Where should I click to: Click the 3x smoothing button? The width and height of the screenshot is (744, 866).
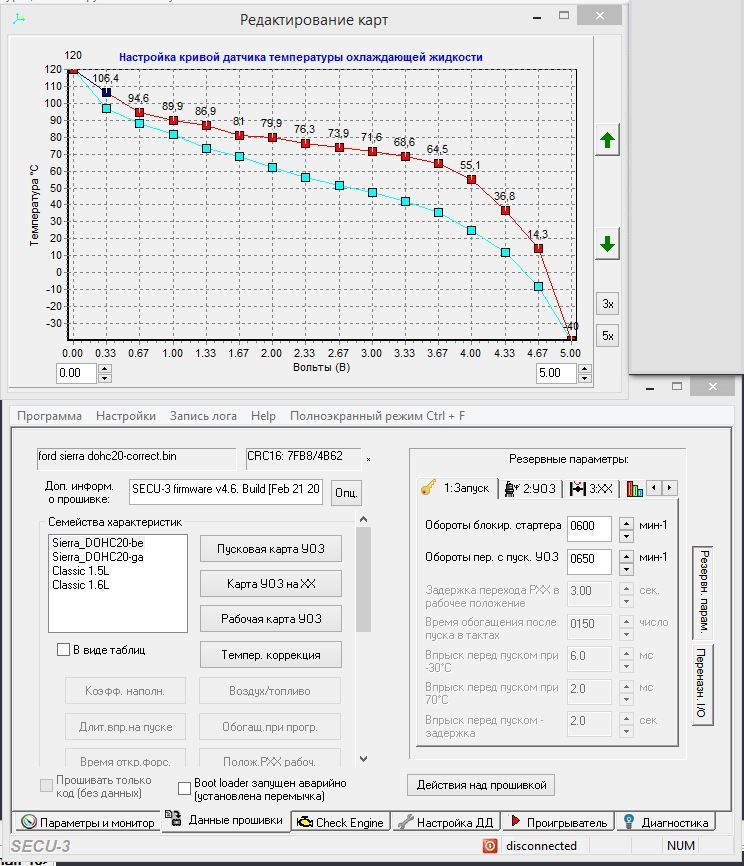click(607, 304)
